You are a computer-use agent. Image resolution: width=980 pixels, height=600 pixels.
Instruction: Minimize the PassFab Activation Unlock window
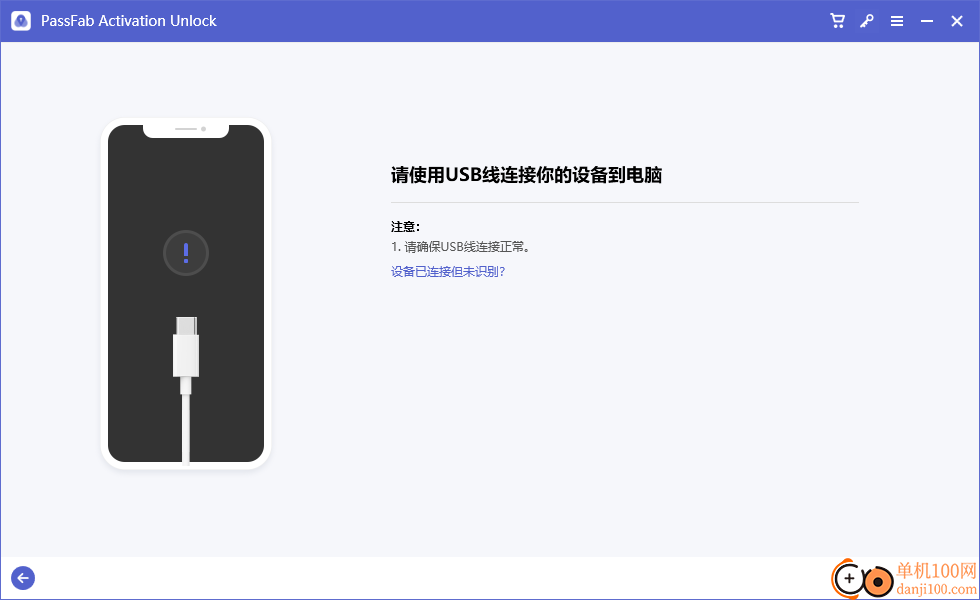point(927,21)
